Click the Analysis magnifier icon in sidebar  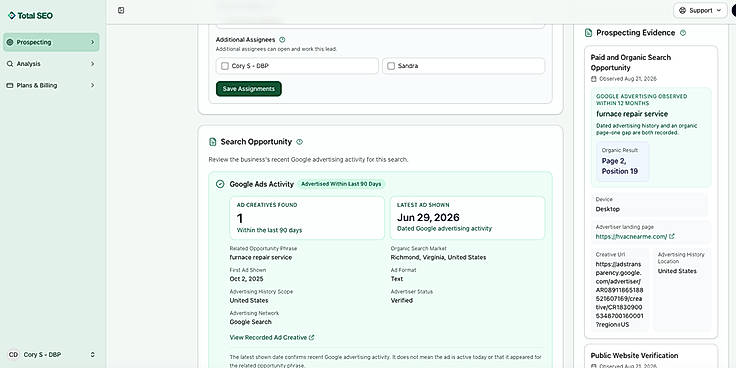(x=10, y=64)
